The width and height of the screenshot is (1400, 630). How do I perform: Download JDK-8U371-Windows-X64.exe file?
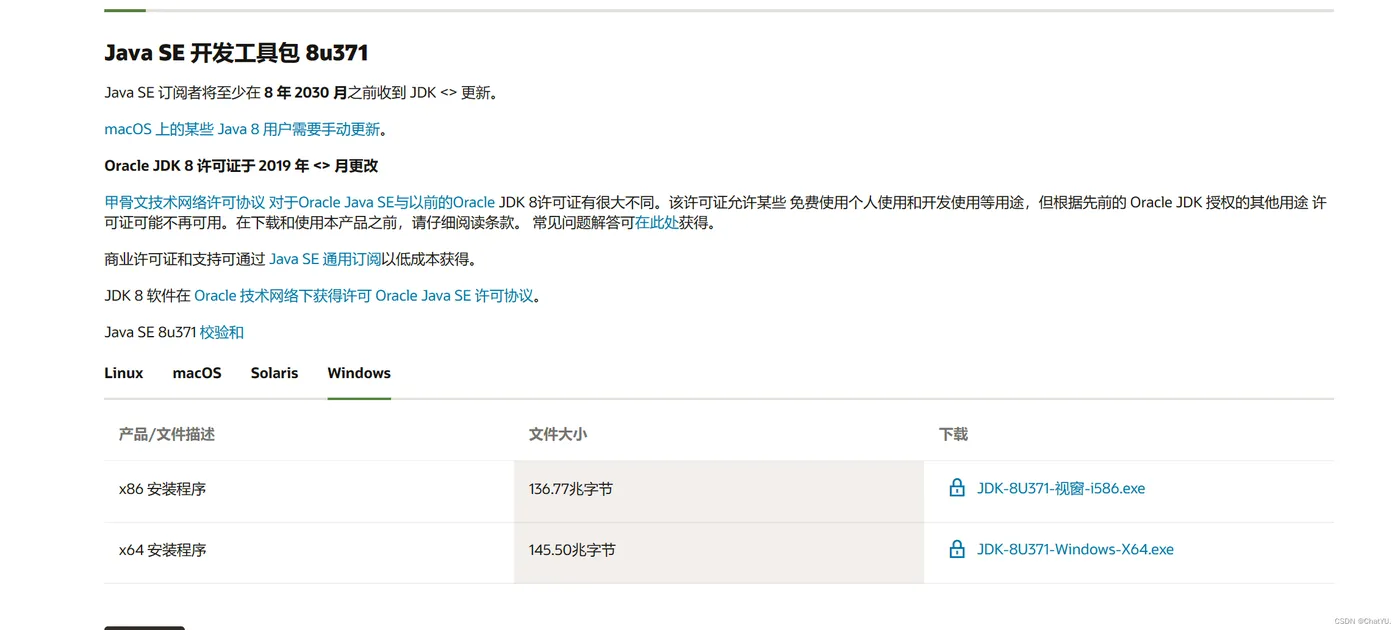tap(1075, 550)
